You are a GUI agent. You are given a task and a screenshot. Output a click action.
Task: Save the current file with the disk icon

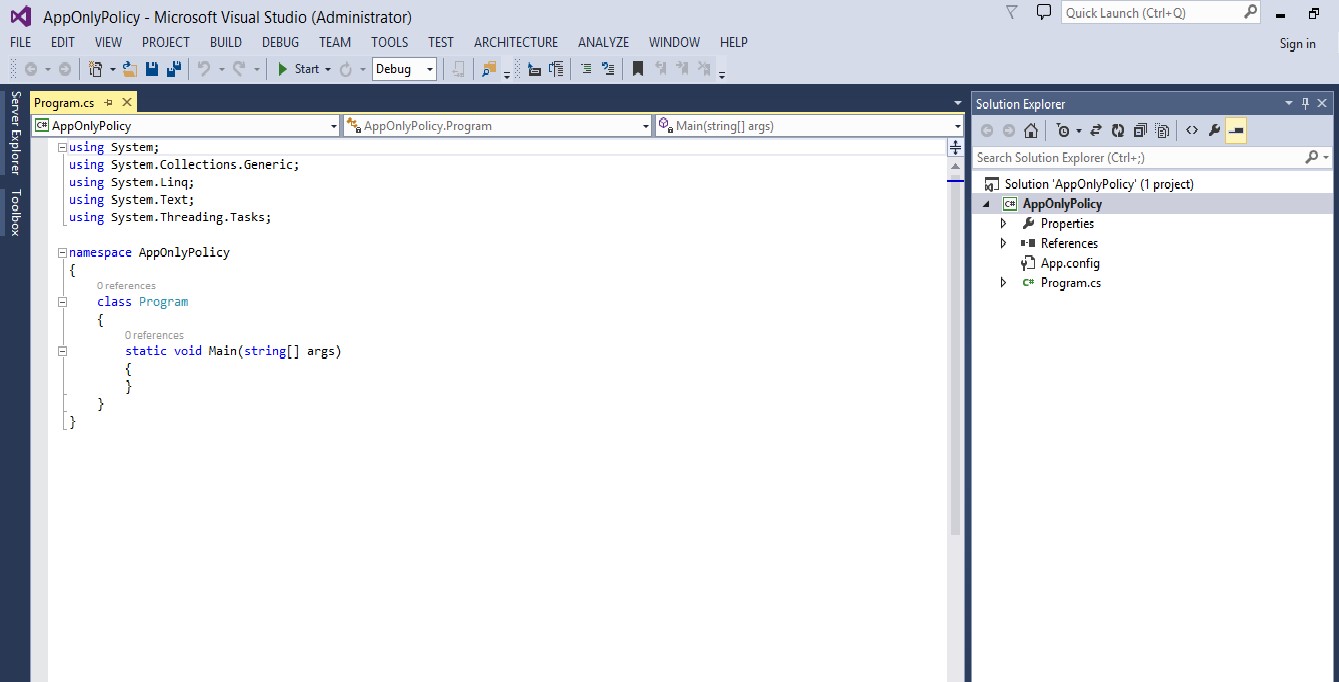152,69
